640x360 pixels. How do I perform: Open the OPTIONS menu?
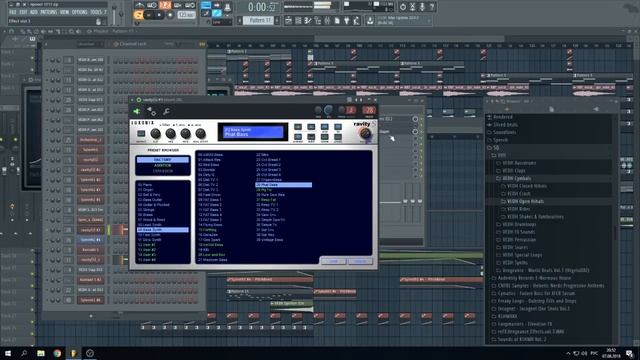point(80,13)
